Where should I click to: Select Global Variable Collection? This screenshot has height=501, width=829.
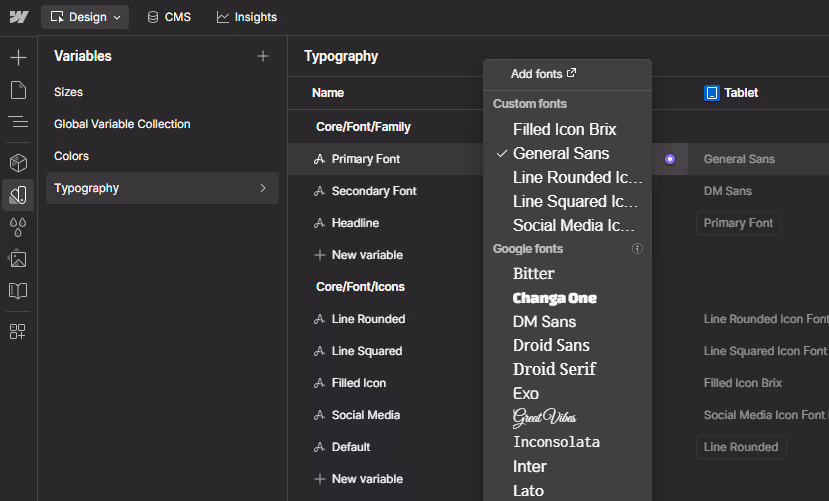(122, 124)
